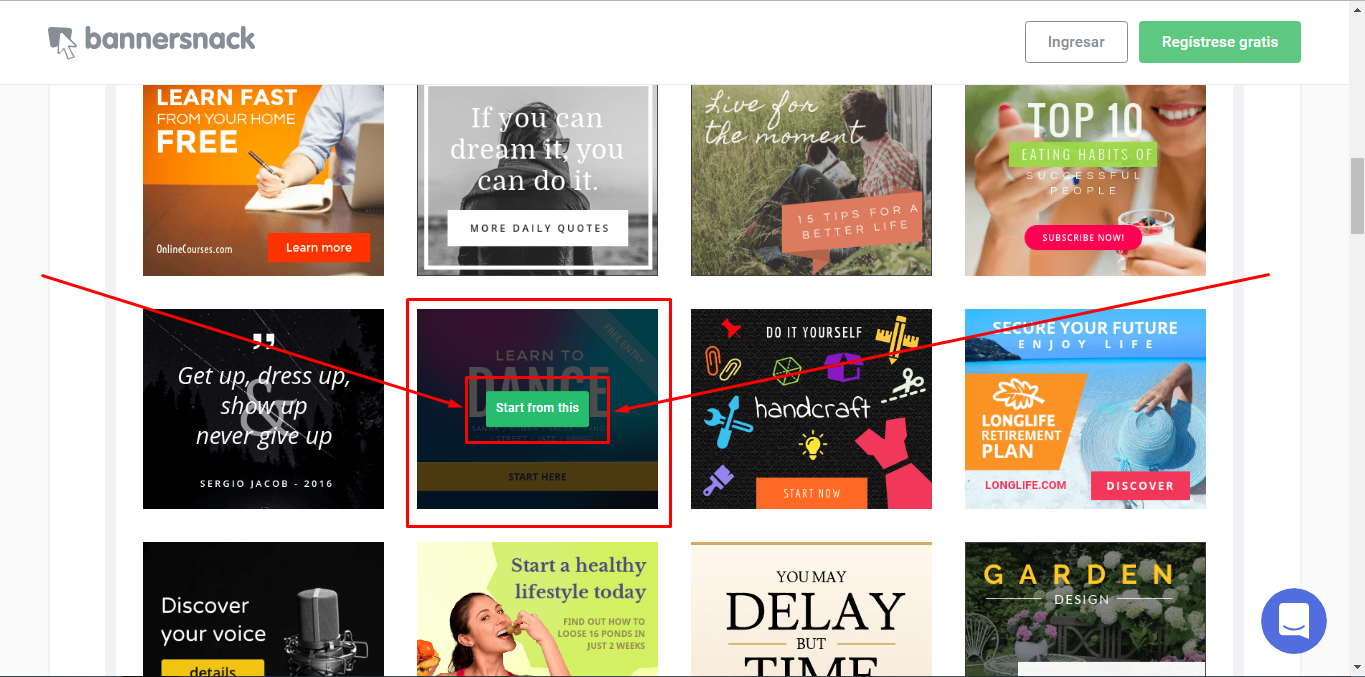Select the Get up dress up template

click(x=263, y=409)
